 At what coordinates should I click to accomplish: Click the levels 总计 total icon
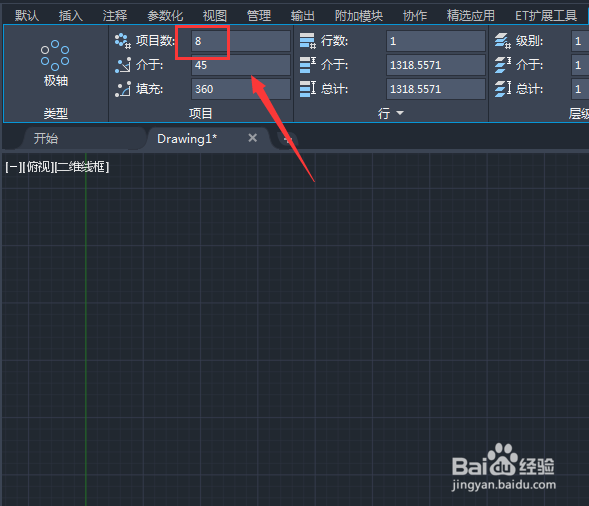pyautogui.click(x=503, y=89)
